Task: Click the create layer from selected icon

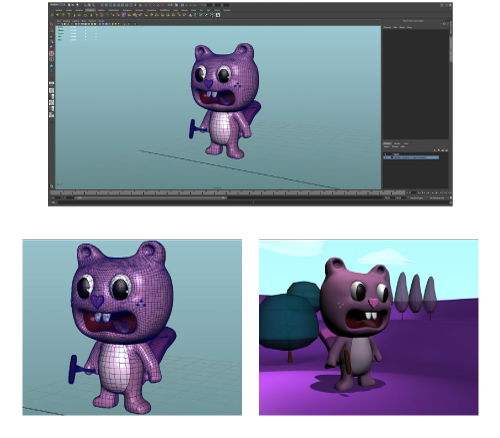Action: click(447, 150)
